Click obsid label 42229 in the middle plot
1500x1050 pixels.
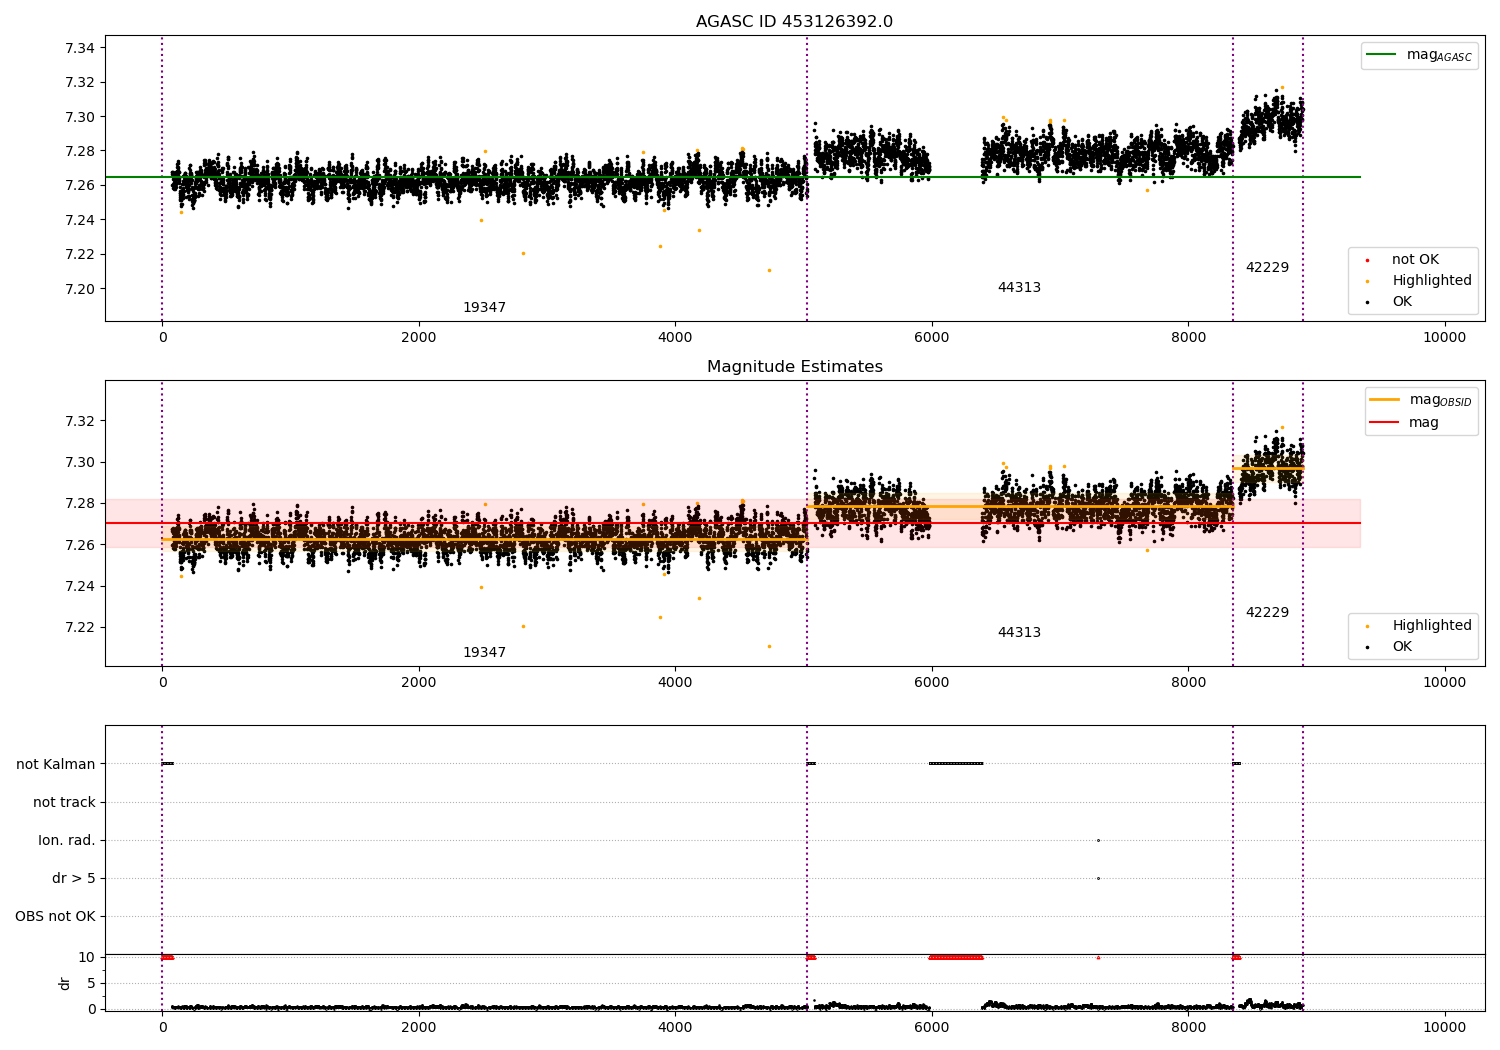coord(1267,613)
